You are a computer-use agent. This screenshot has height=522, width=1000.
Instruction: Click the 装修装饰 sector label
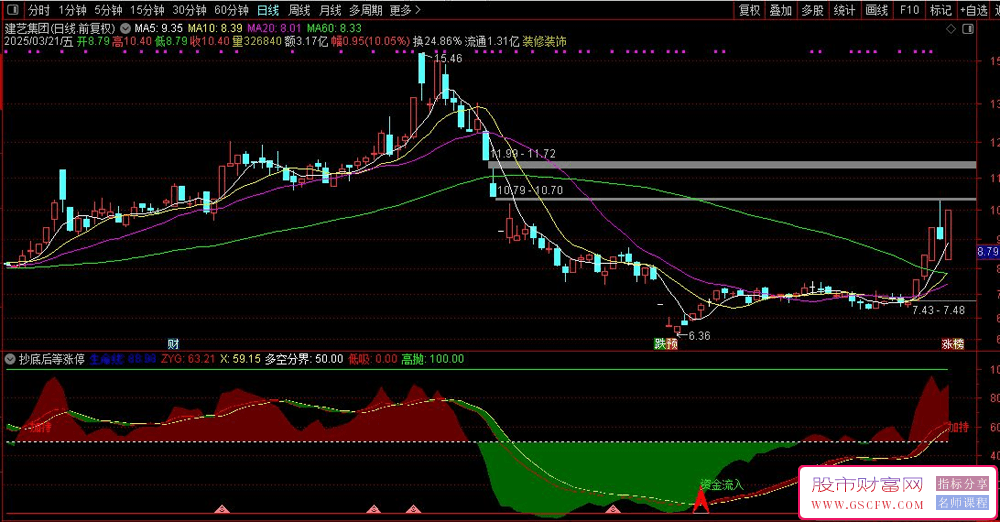(545, 41)
